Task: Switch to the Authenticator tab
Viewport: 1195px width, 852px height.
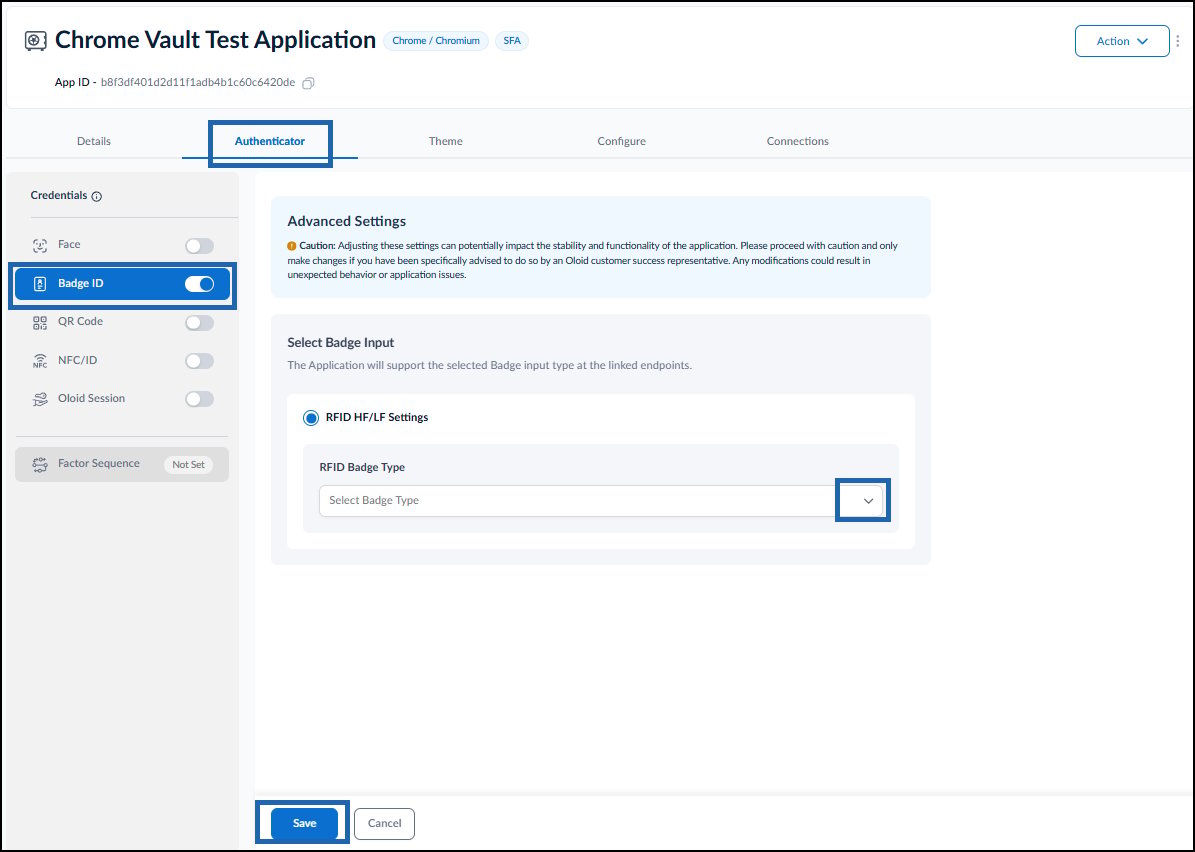Action: [270, 141]
